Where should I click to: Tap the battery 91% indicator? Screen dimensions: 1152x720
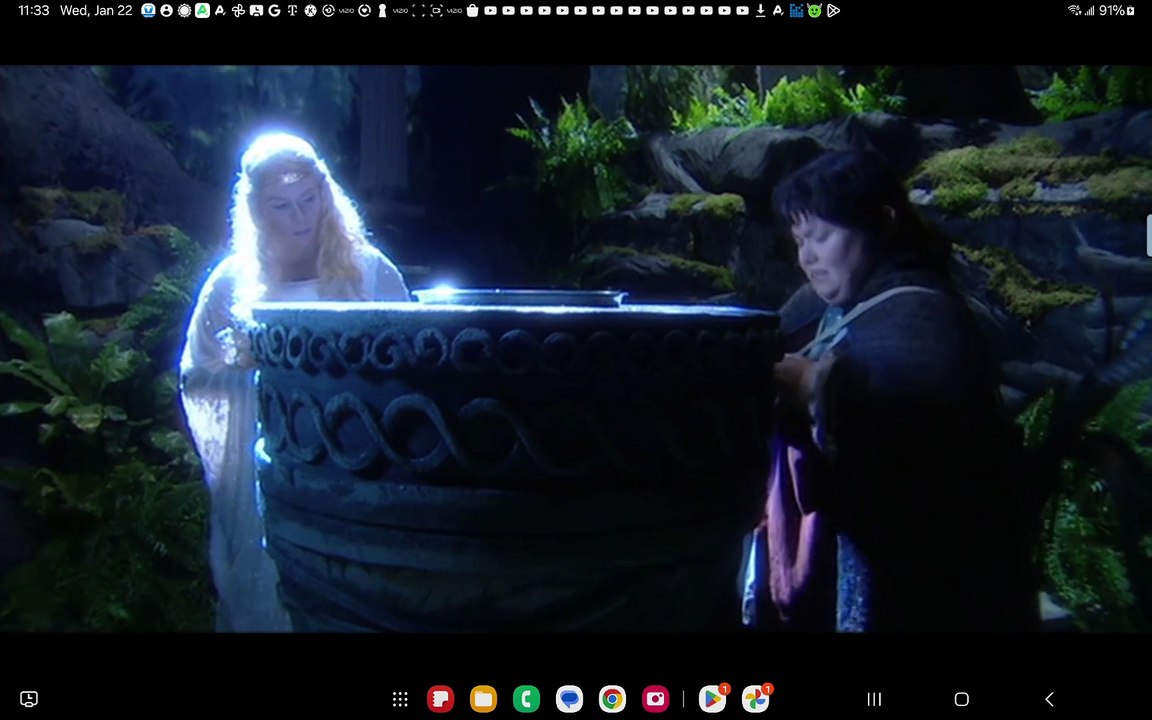point(1117,10)
